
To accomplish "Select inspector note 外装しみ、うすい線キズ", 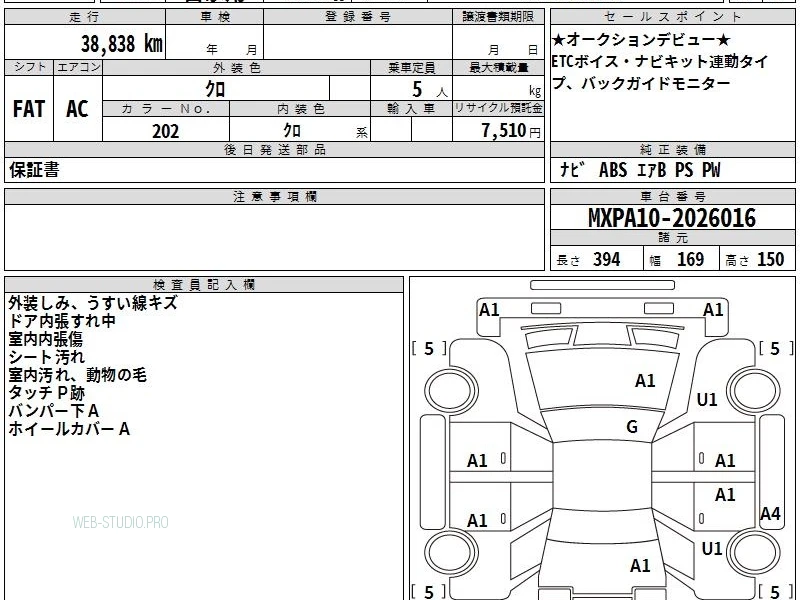I will tap(93, 303).
